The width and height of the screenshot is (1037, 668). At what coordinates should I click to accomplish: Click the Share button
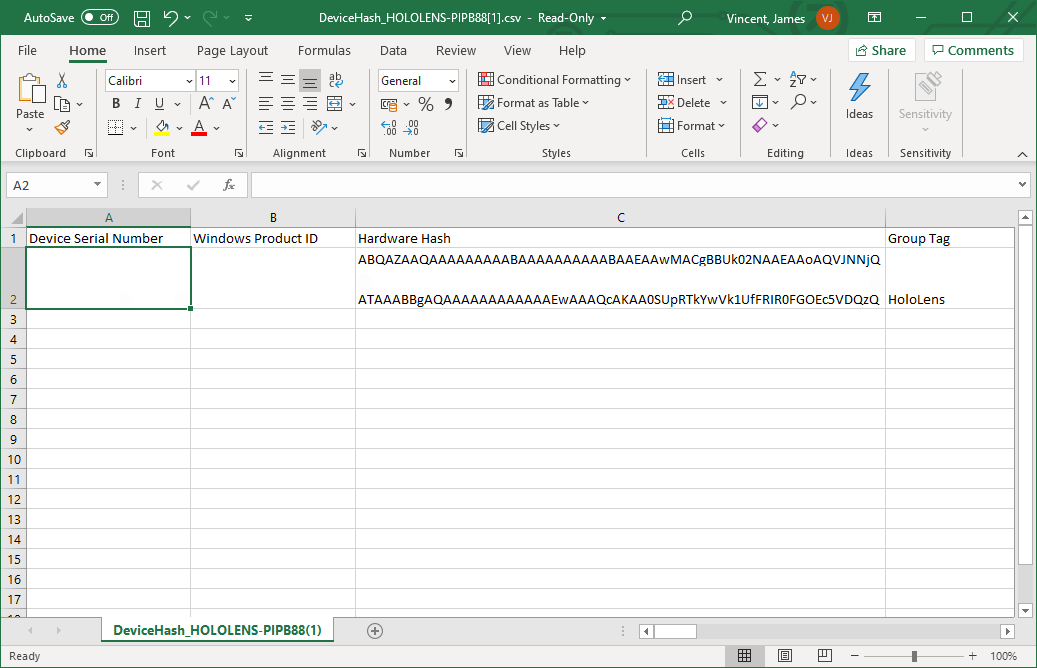coord(881,50)
